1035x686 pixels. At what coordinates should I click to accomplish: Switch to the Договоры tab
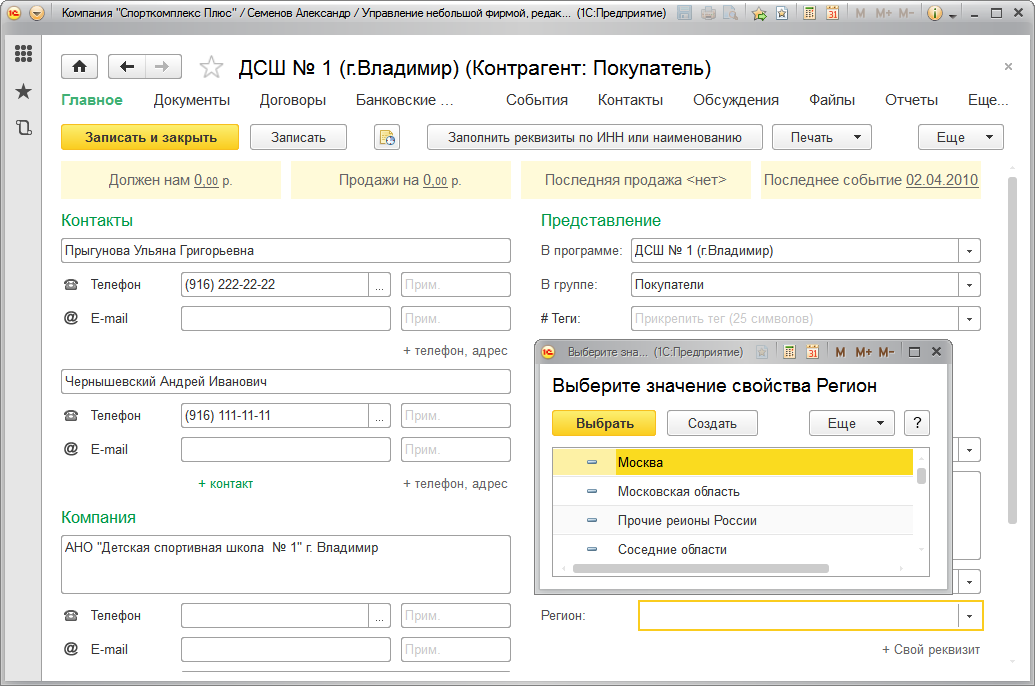(293, 100)
